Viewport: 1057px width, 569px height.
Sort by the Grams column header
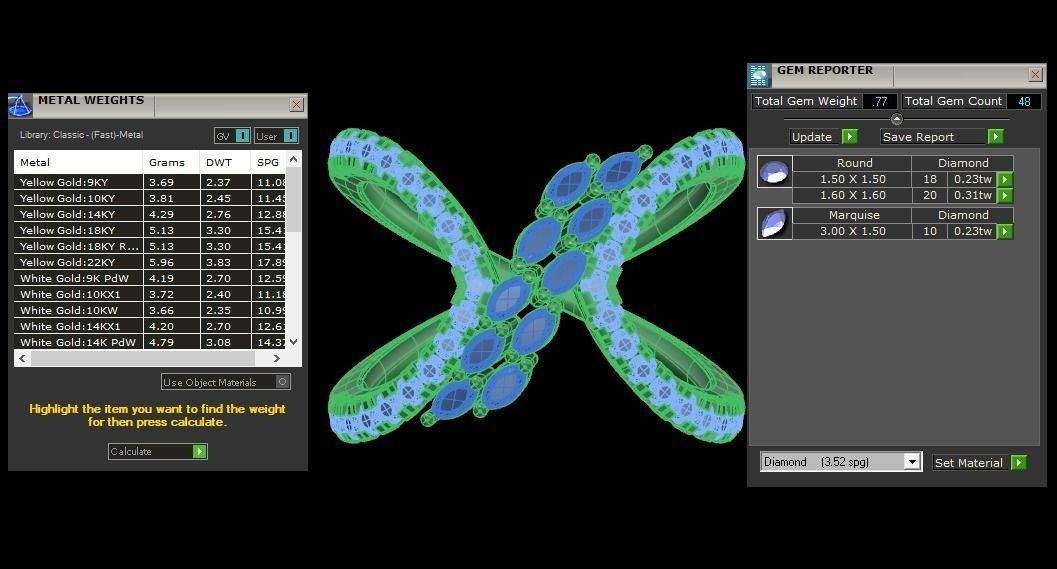pyautogui.click(x=171, y=162)
